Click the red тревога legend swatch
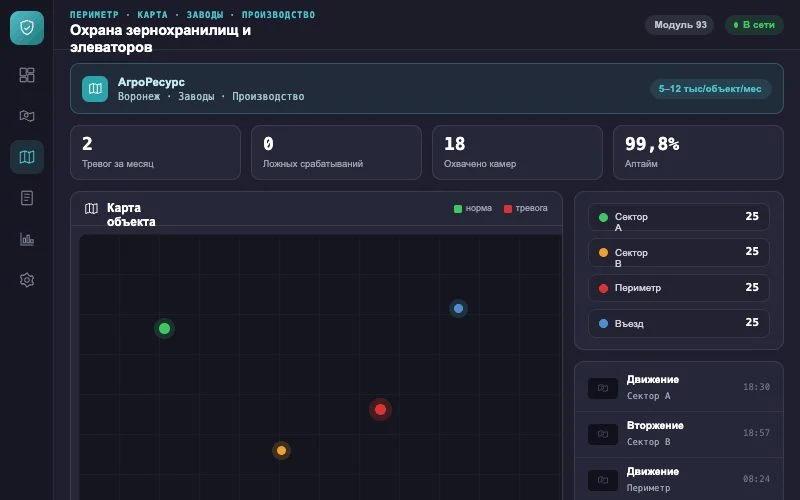This screenshot has height=500, width=800. 508,209
